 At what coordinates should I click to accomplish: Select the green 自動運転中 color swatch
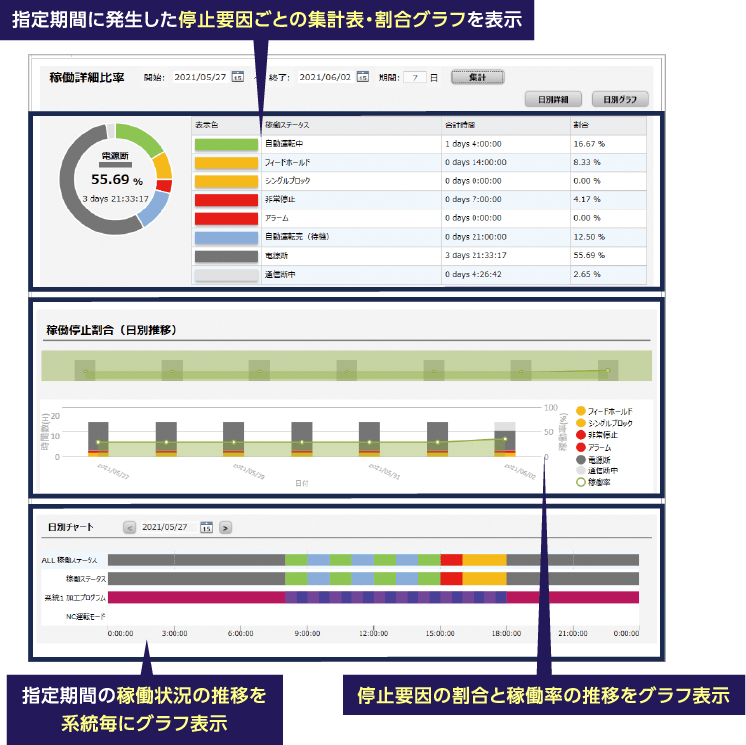pyautogui.click(x=226, y=145)
